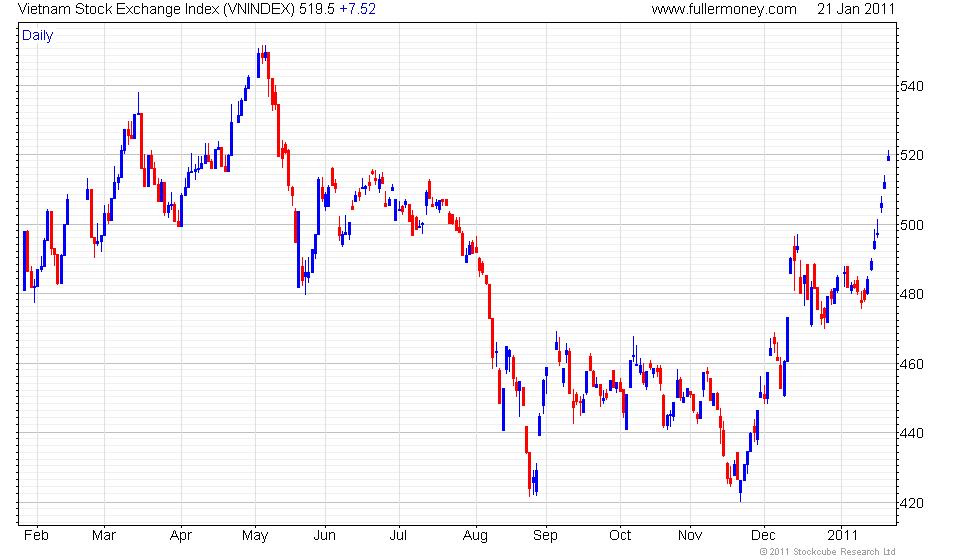Click the 460 price axis label
The height and width of the screenshot is (560, 980).
[911, 364]
